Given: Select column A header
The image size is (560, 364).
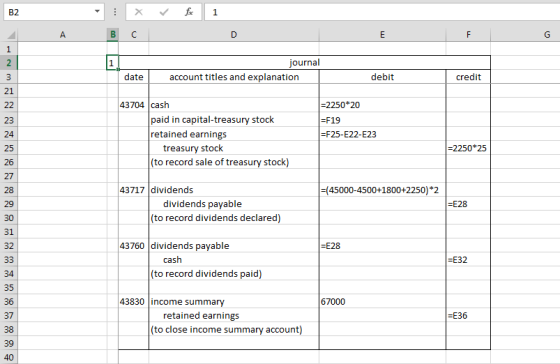Looking at the screenshot, I should tap(62, 35).
